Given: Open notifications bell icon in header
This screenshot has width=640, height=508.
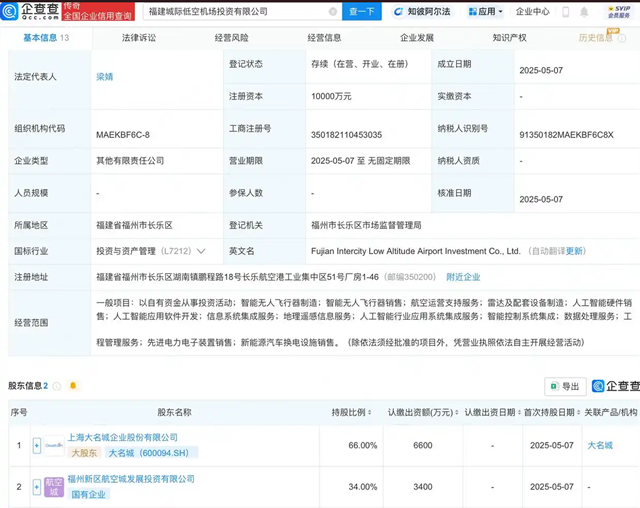Looking at the screenshot, I should (584, 12).
